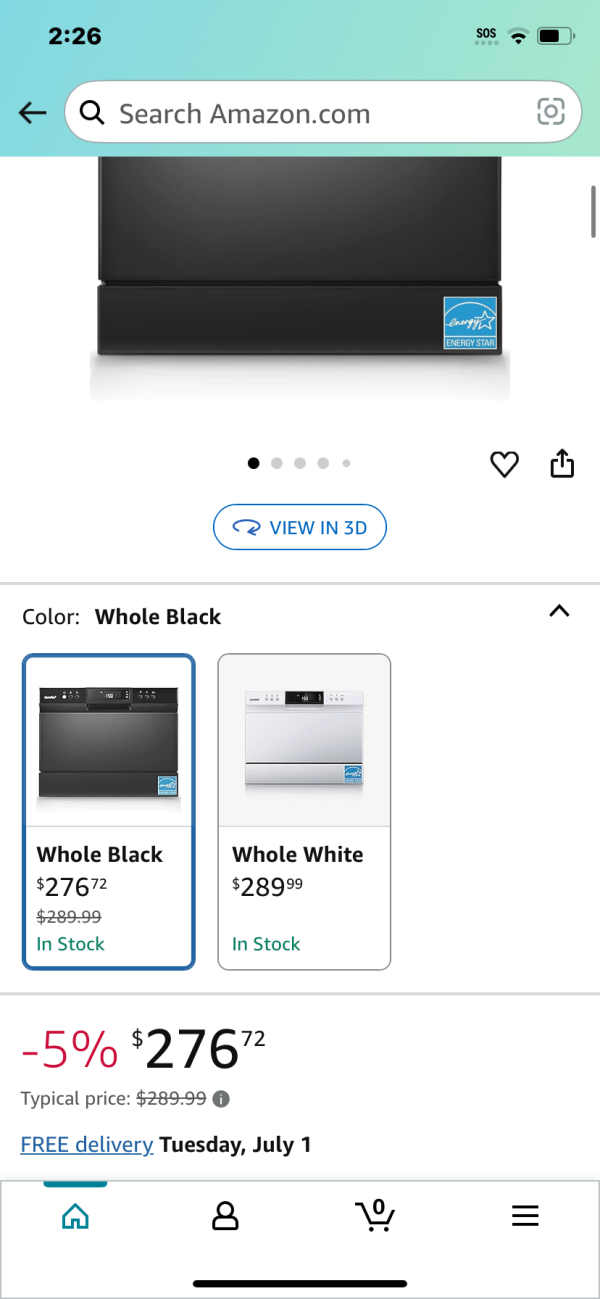The height and width of the screenshot is (1299, 600).
Task: Go to second product image dot
Action: pos(277,463)
